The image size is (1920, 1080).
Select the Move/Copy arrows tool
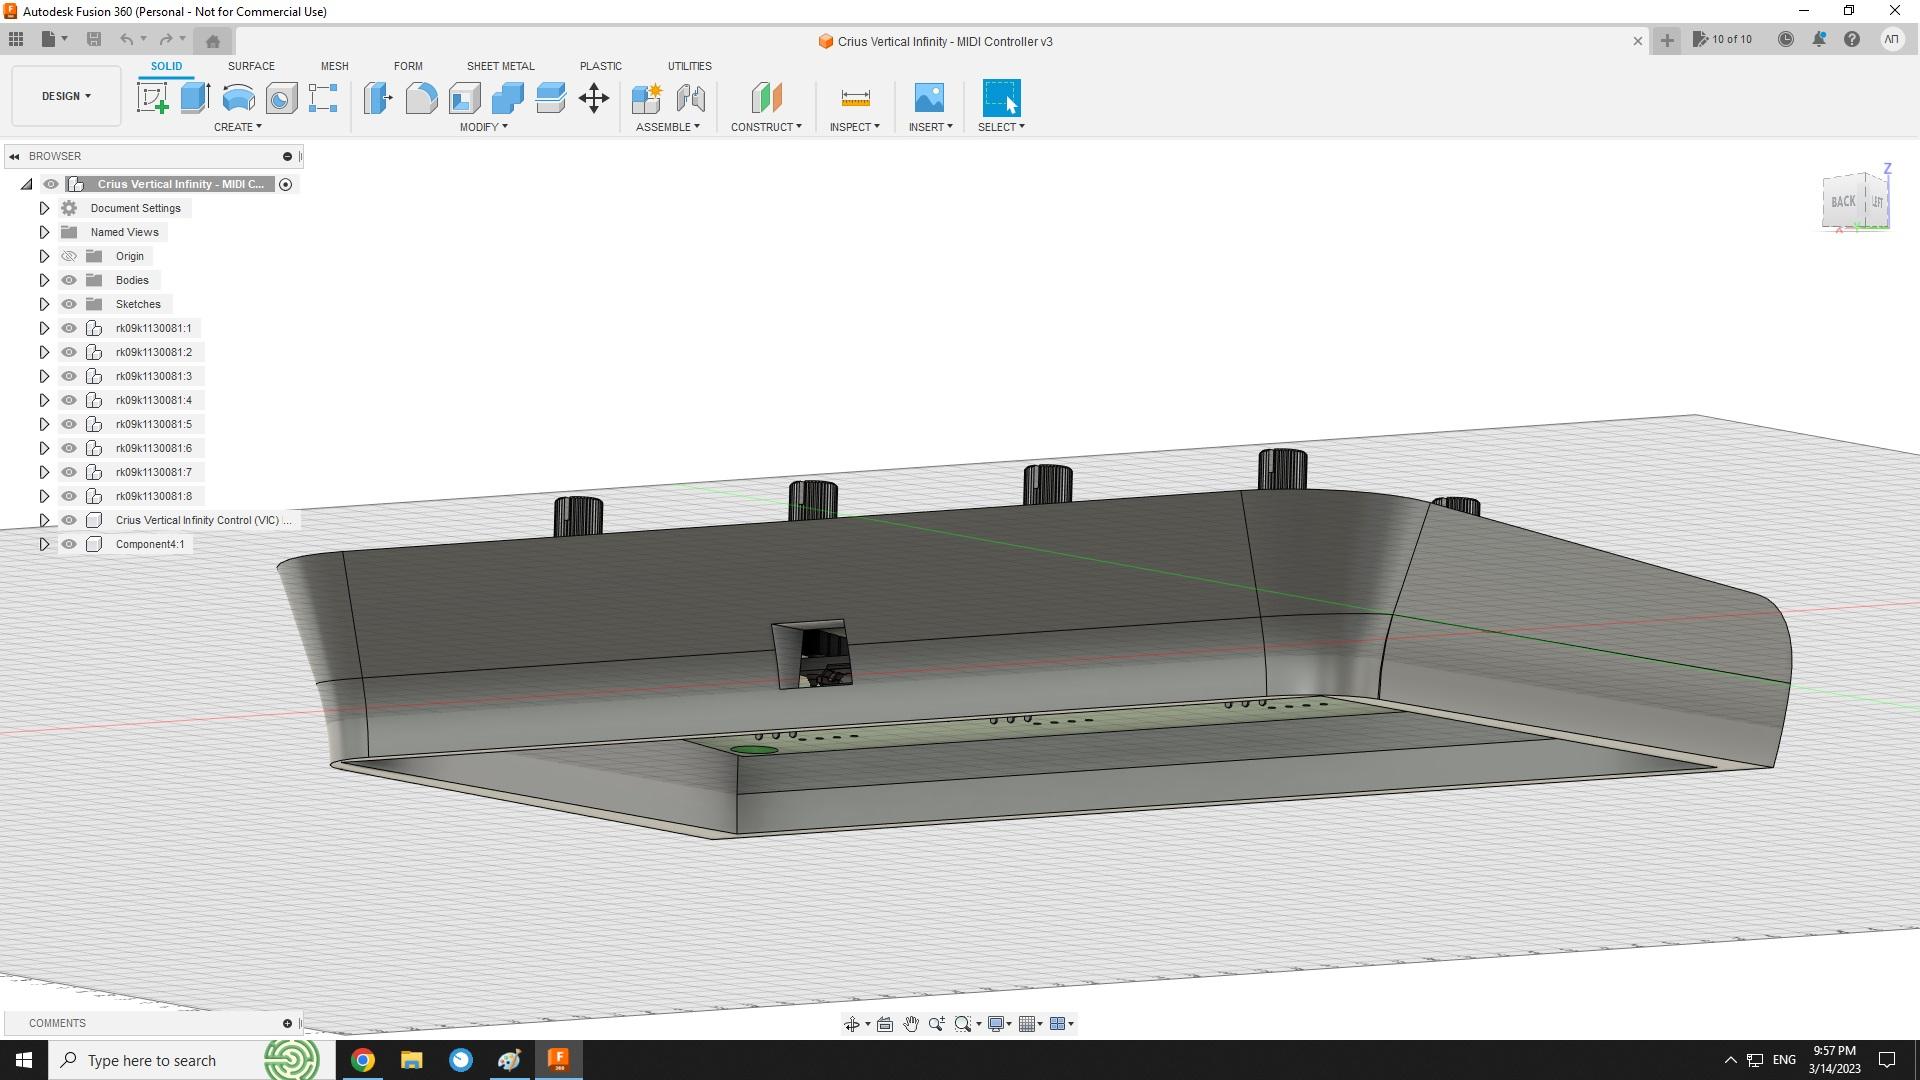point(594,98)
